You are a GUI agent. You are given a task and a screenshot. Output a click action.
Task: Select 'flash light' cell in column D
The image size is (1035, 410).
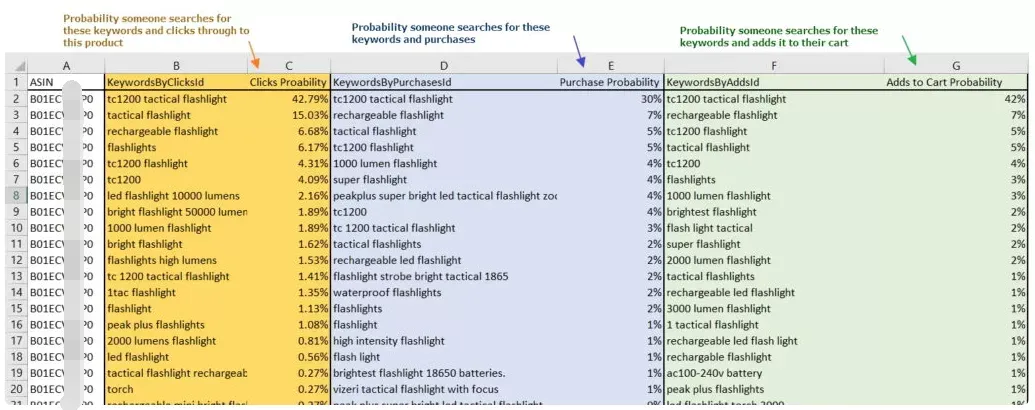pos(444,357)
